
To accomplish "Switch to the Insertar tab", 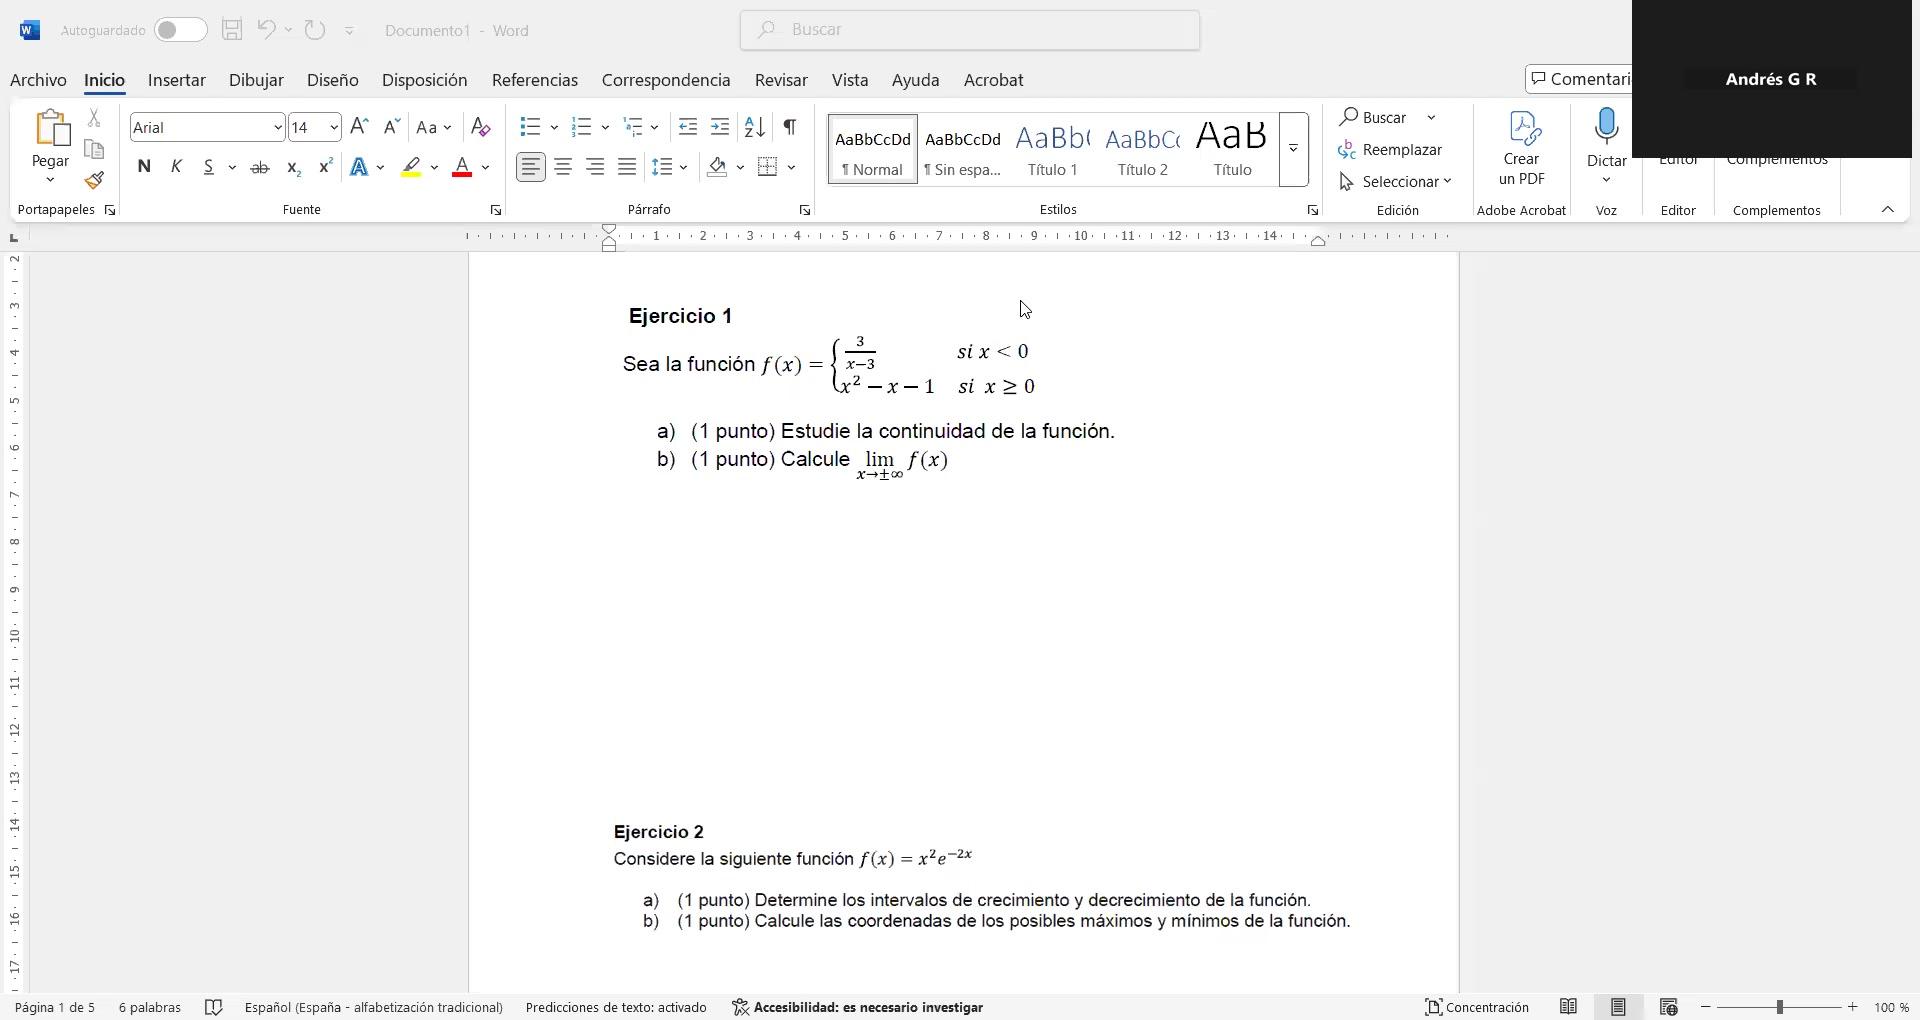I will pos(177,80).
